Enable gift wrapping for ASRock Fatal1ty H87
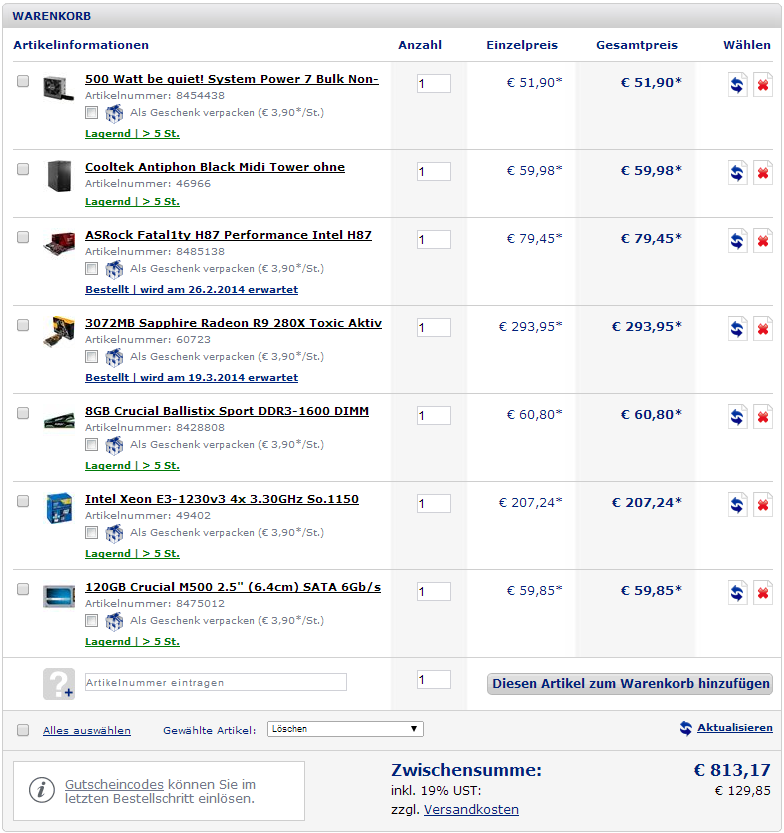The height and width of the screenshot is (833, 784). (x=91, y=269)
